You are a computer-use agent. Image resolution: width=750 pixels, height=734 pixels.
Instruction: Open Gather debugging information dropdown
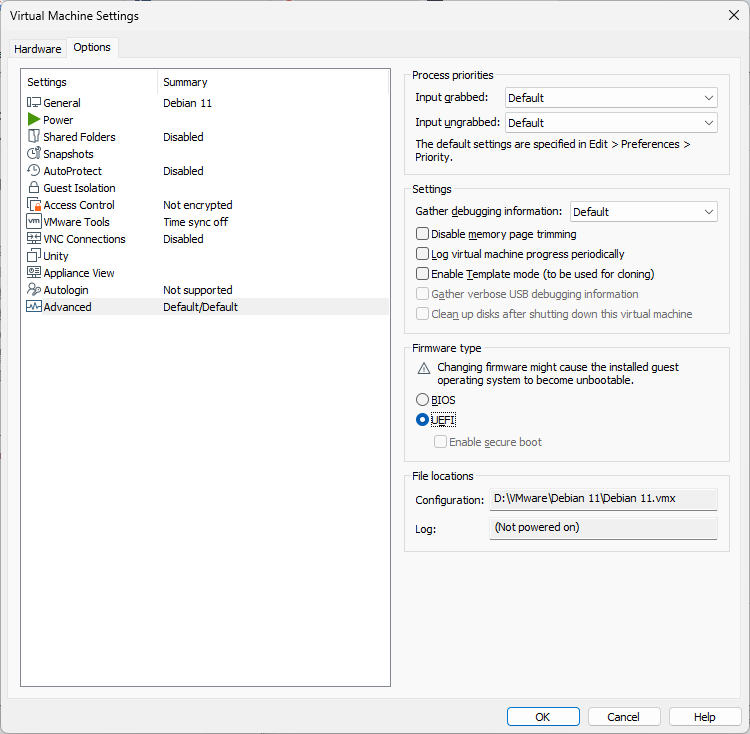click(x=643, y=211)
